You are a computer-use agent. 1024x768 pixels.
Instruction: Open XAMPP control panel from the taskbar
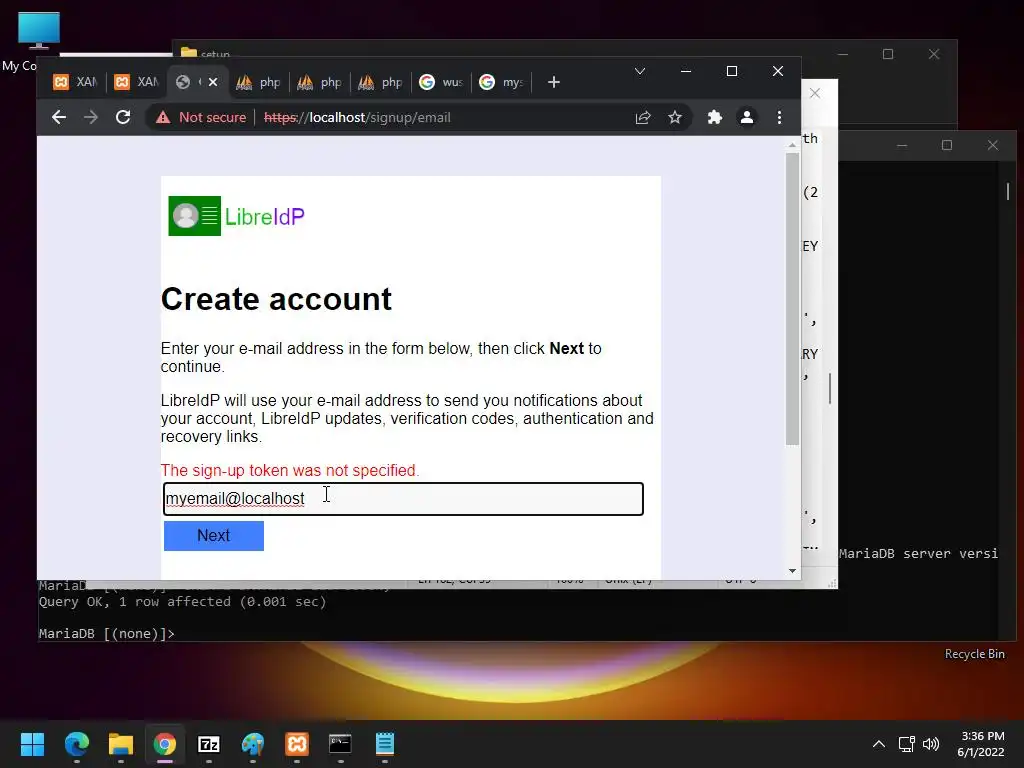pyautogui.click(x=297, y=744)
